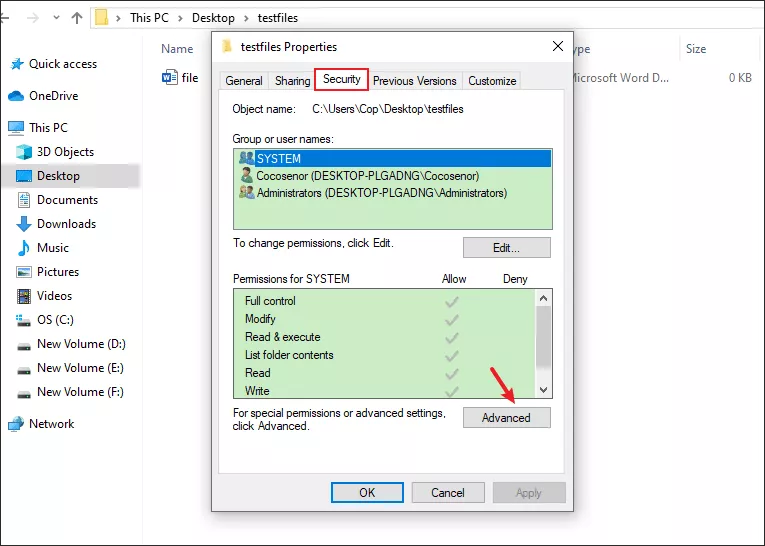Click the Videos film icon
Screen dimensions: 765x546
point(24,296)
